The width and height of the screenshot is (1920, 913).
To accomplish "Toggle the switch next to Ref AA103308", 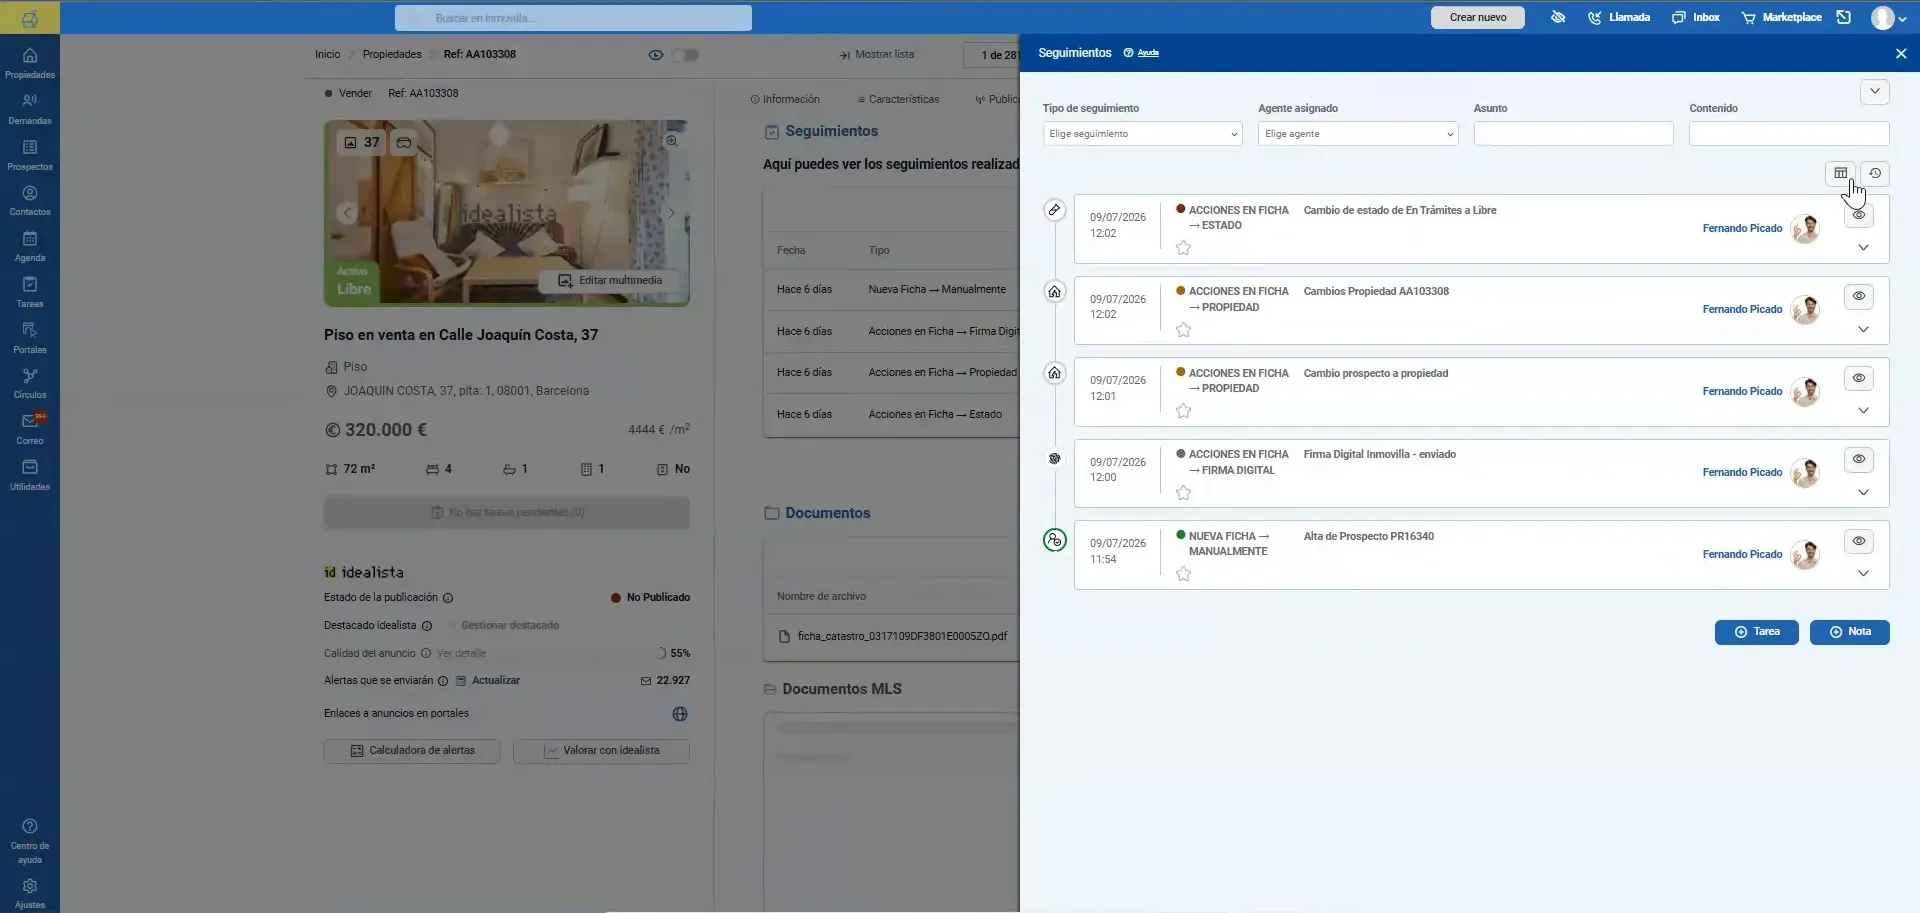I will (686, 55).
